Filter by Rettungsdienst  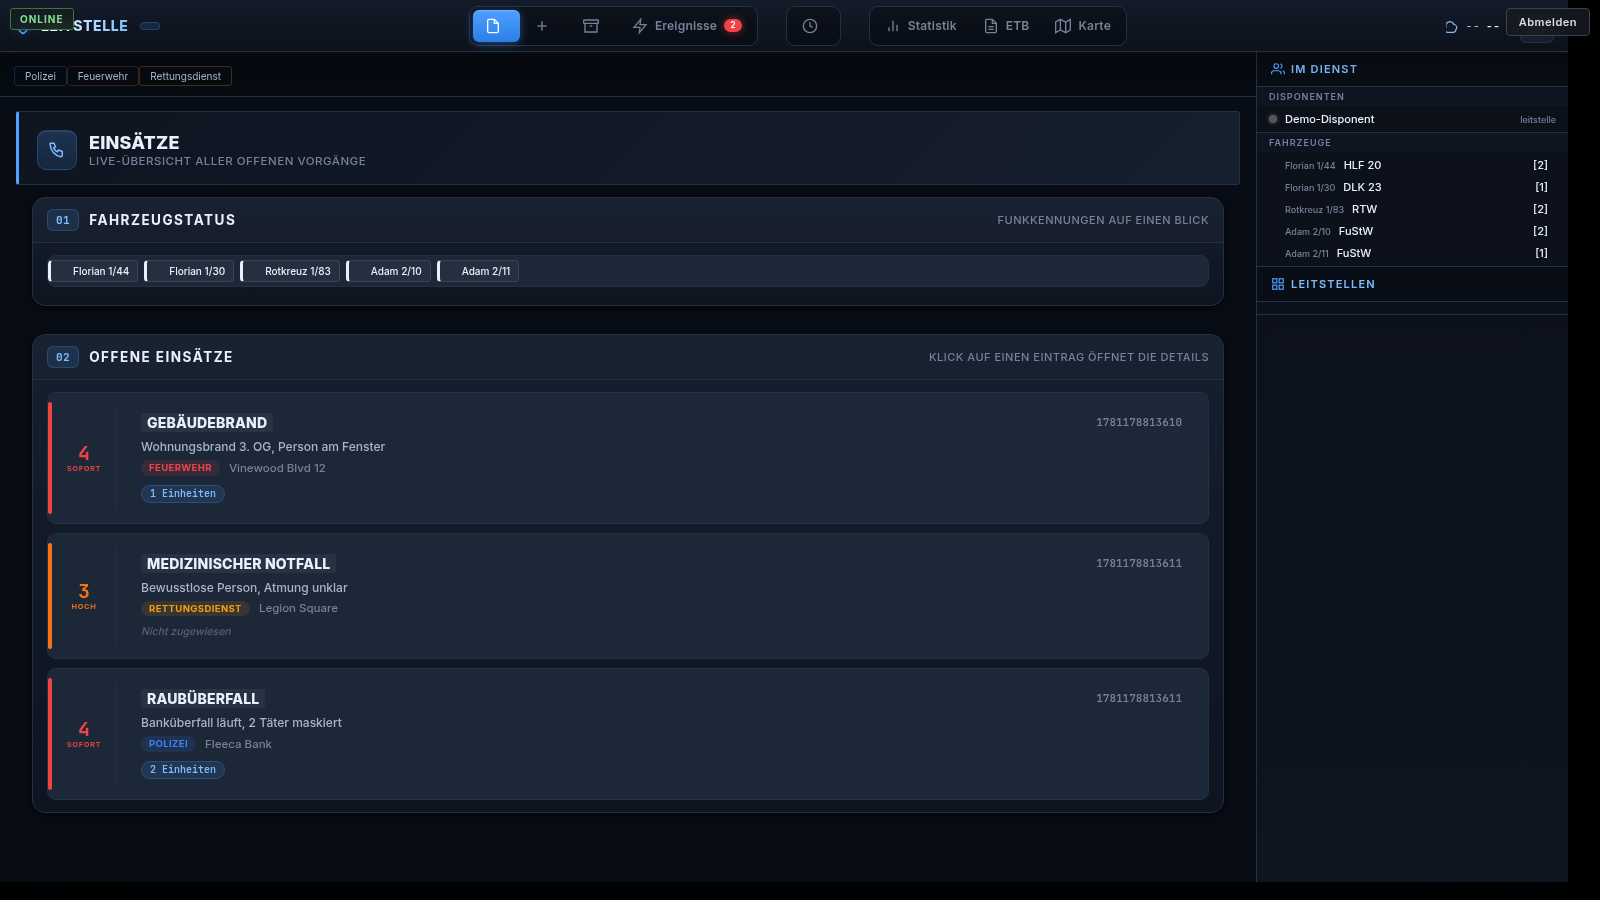[x=185, y=76]
